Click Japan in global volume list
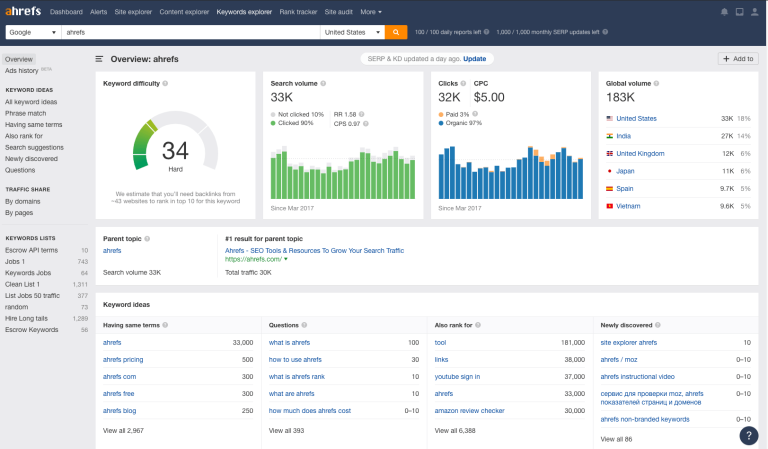The height and width of the screenshot is (449, 768). 625,171
